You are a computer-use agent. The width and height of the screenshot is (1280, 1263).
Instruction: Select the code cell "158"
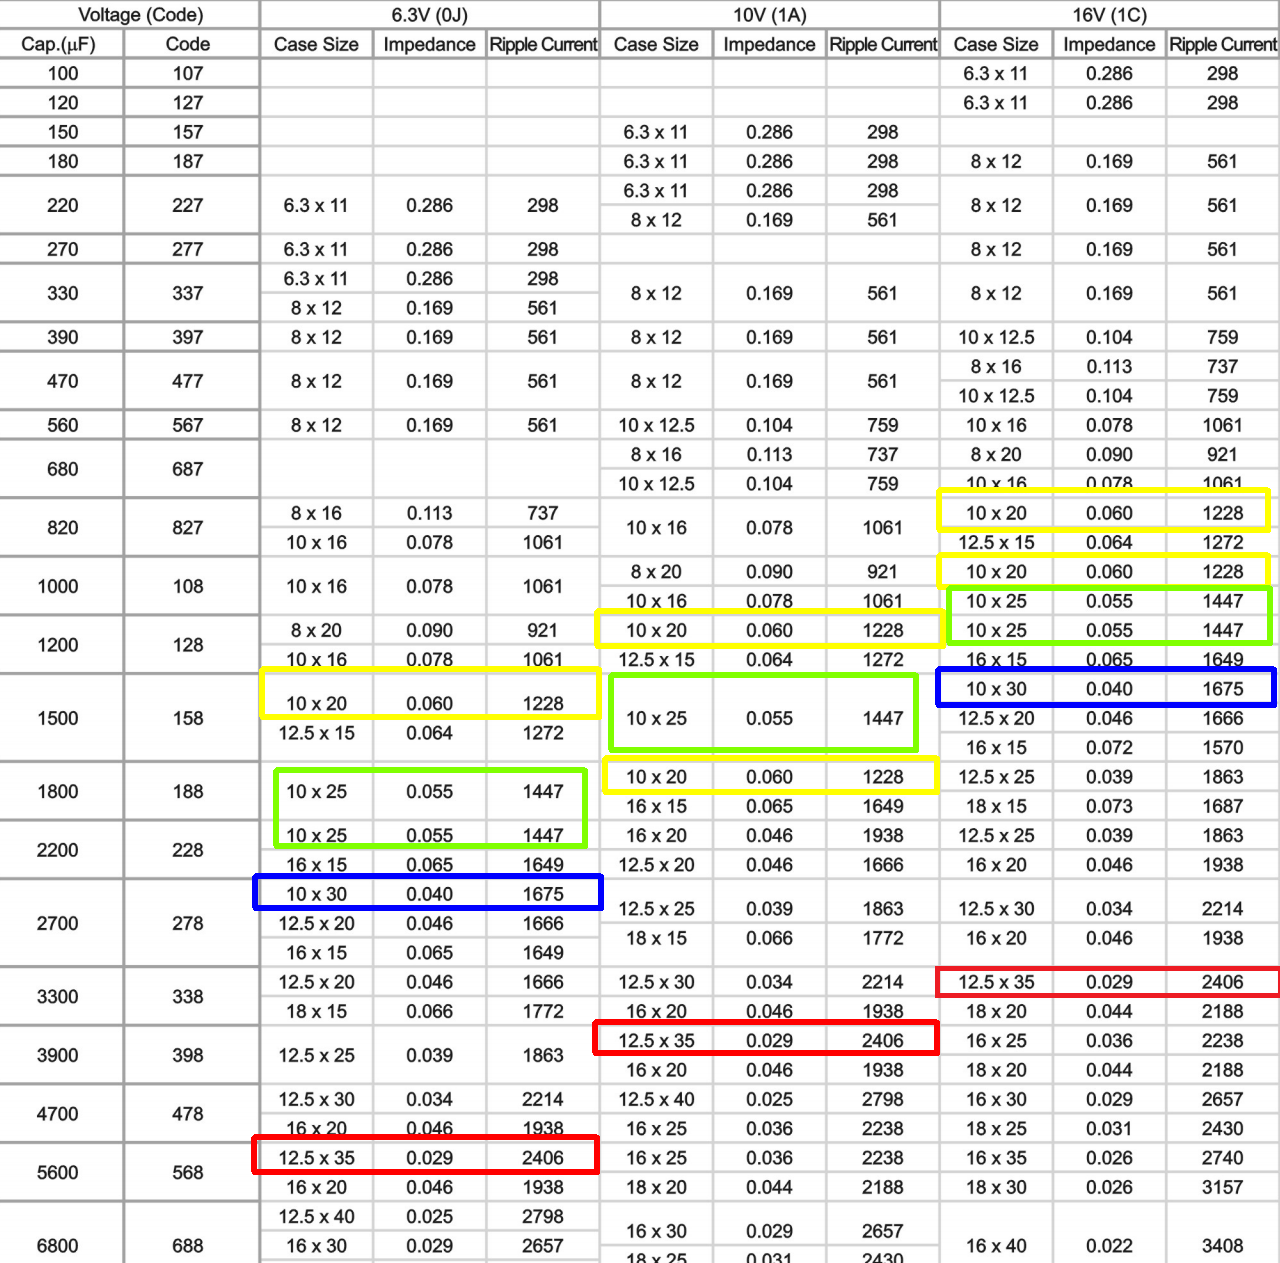pos(188,718)
